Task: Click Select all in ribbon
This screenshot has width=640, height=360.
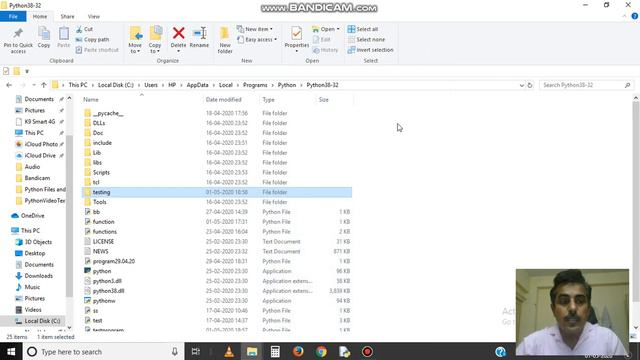Action: 363,29
